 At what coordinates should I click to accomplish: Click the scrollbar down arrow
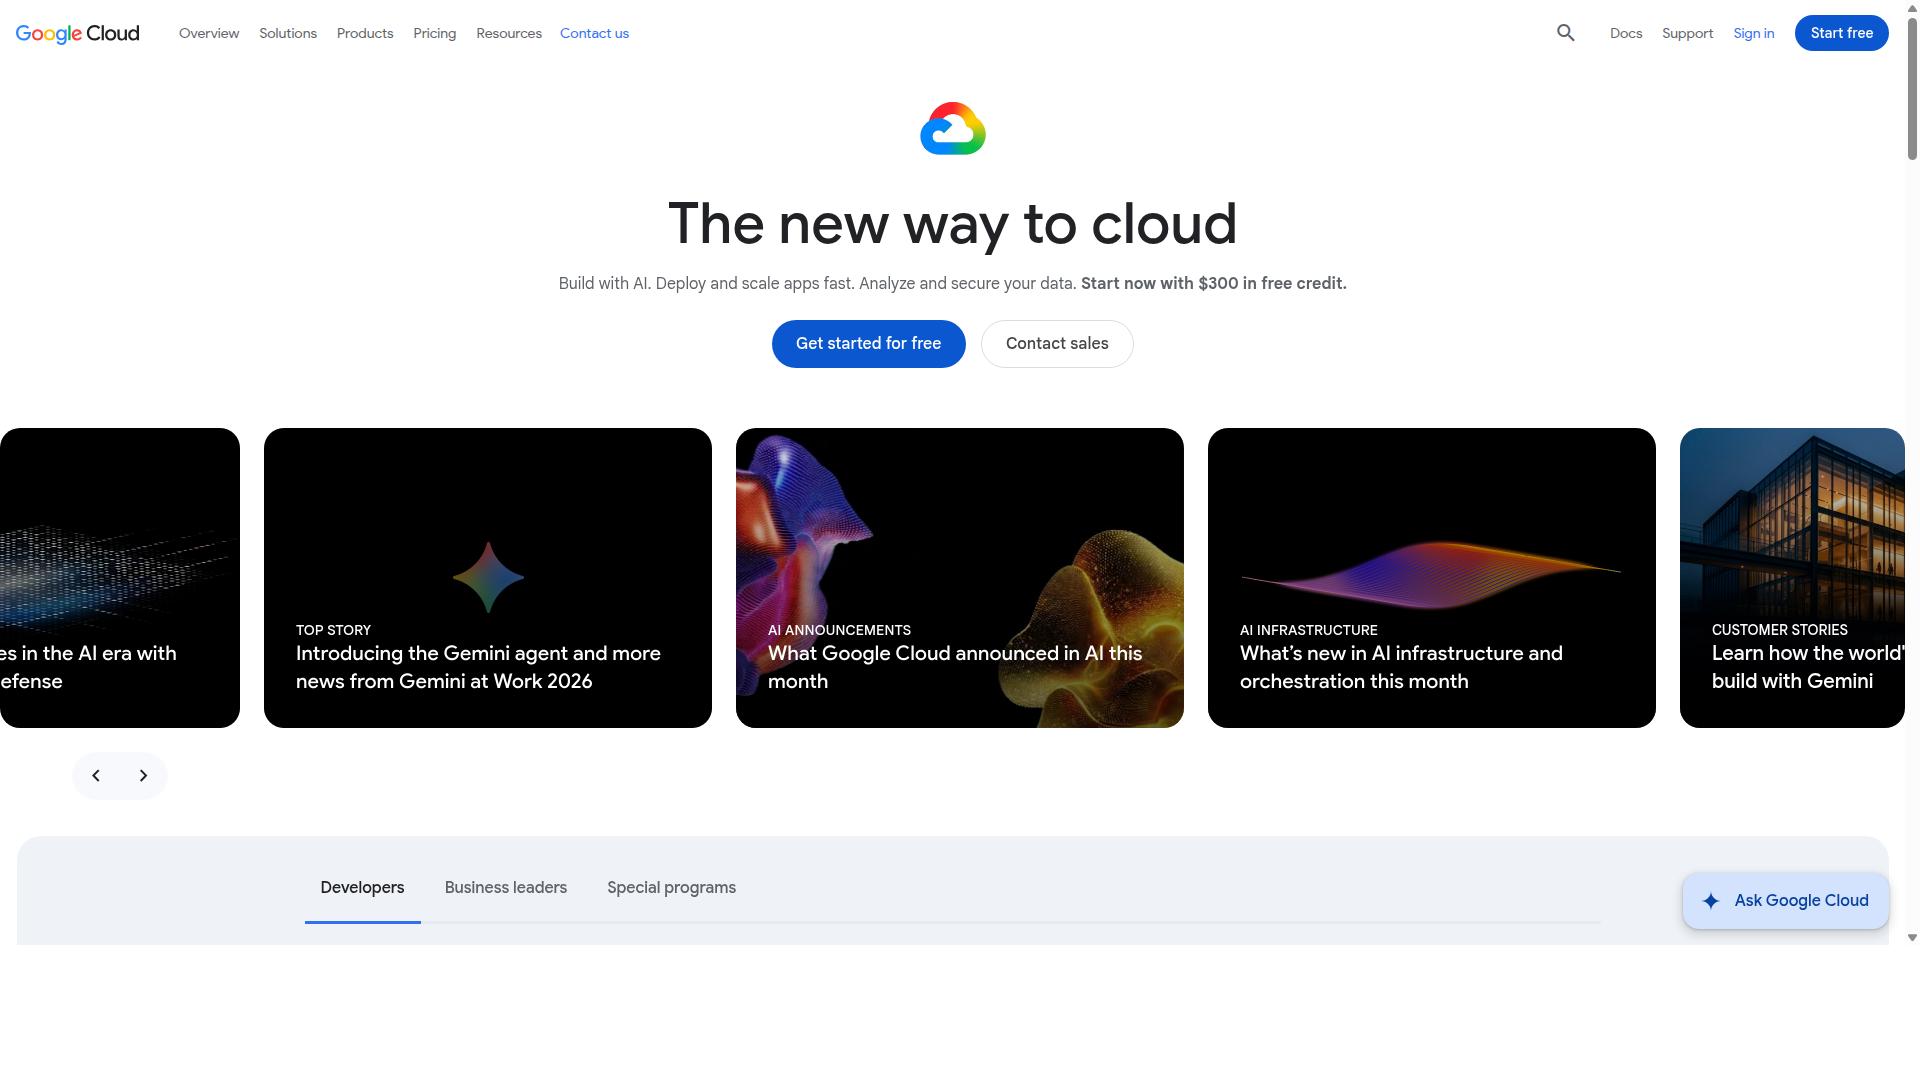coord(1912,938)
